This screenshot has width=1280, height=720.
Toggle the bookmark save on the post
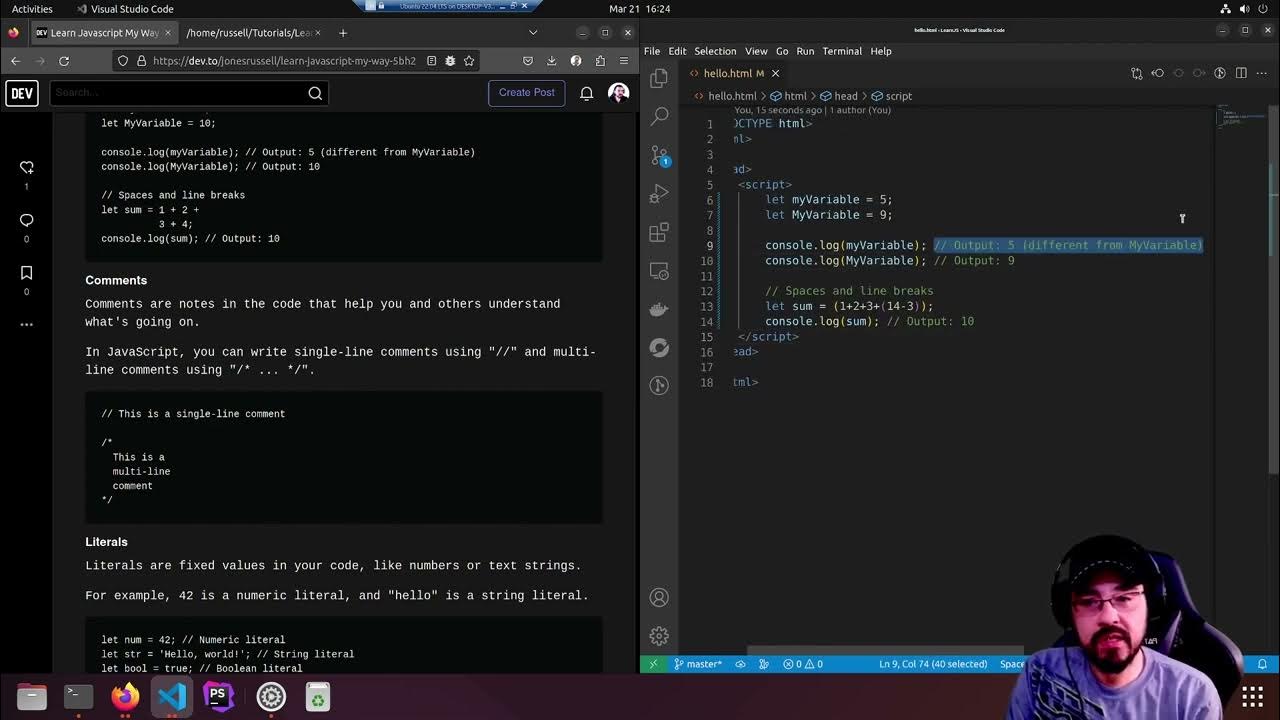pos(27,273)
